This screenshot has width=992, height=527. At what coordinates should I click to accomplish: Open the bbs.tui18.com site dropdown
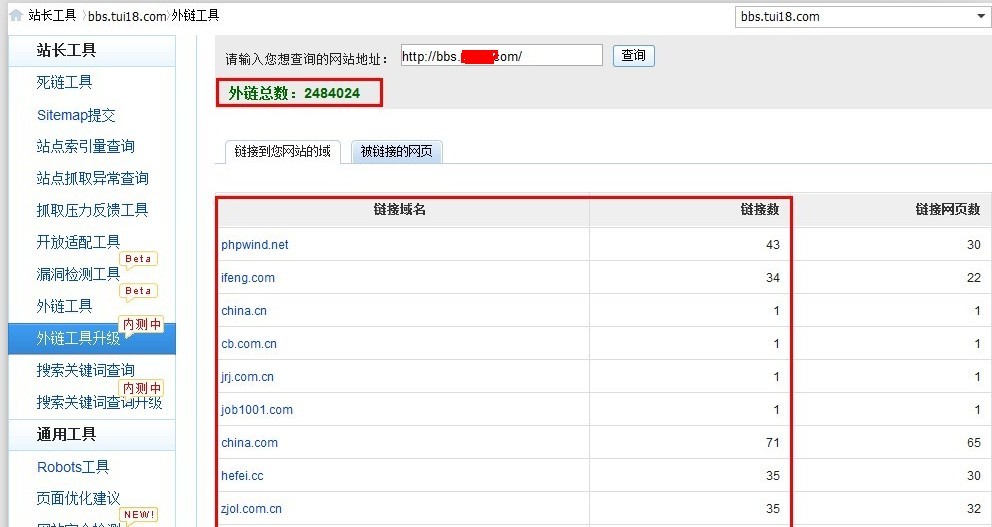861,17
